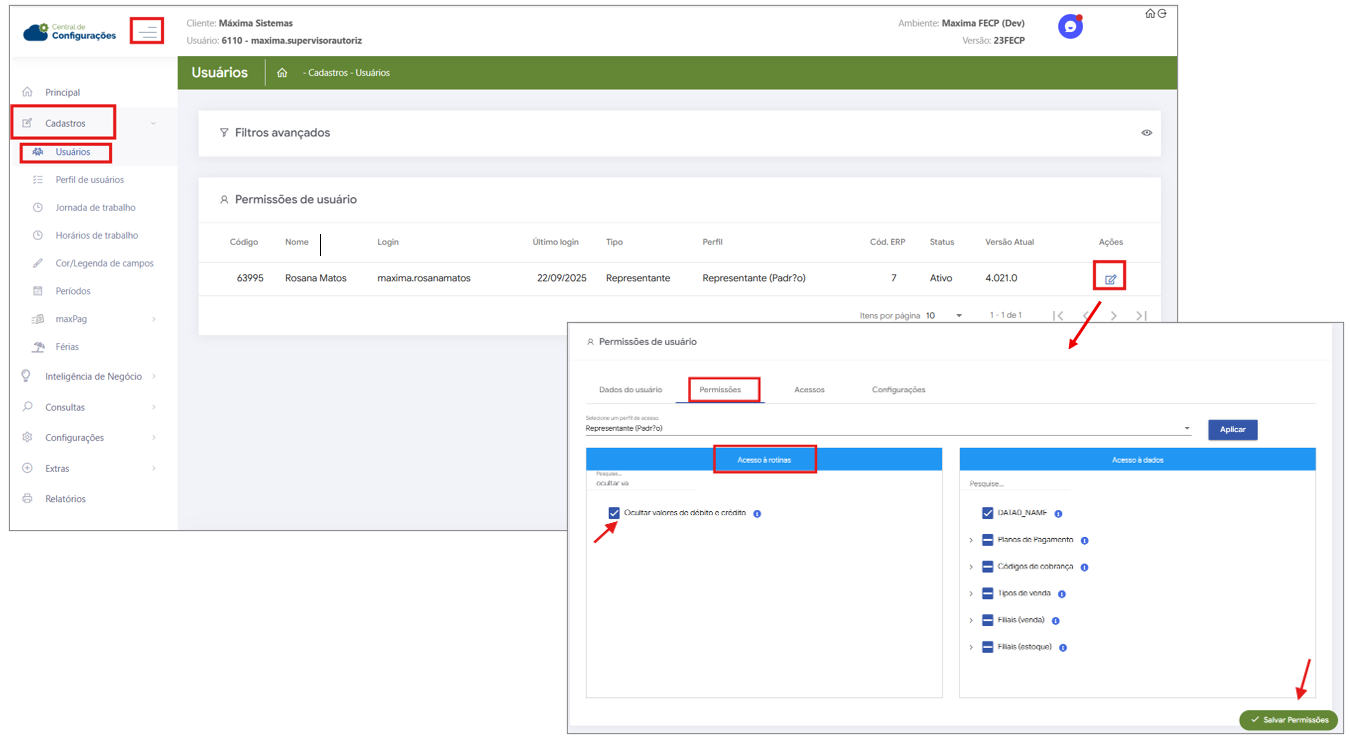Toggle the eye icon in Filtros avançados
Image resolution: width=1350 pixels, height=737 pixels.
point(1146,133)
